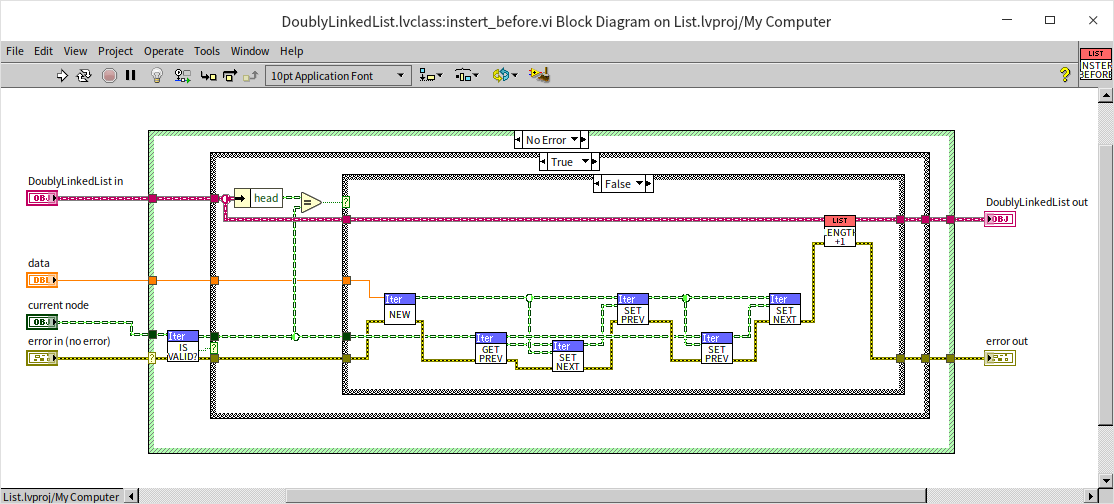
Task: Open the Align Objects dropdown
Action: (x=432, y=75)
